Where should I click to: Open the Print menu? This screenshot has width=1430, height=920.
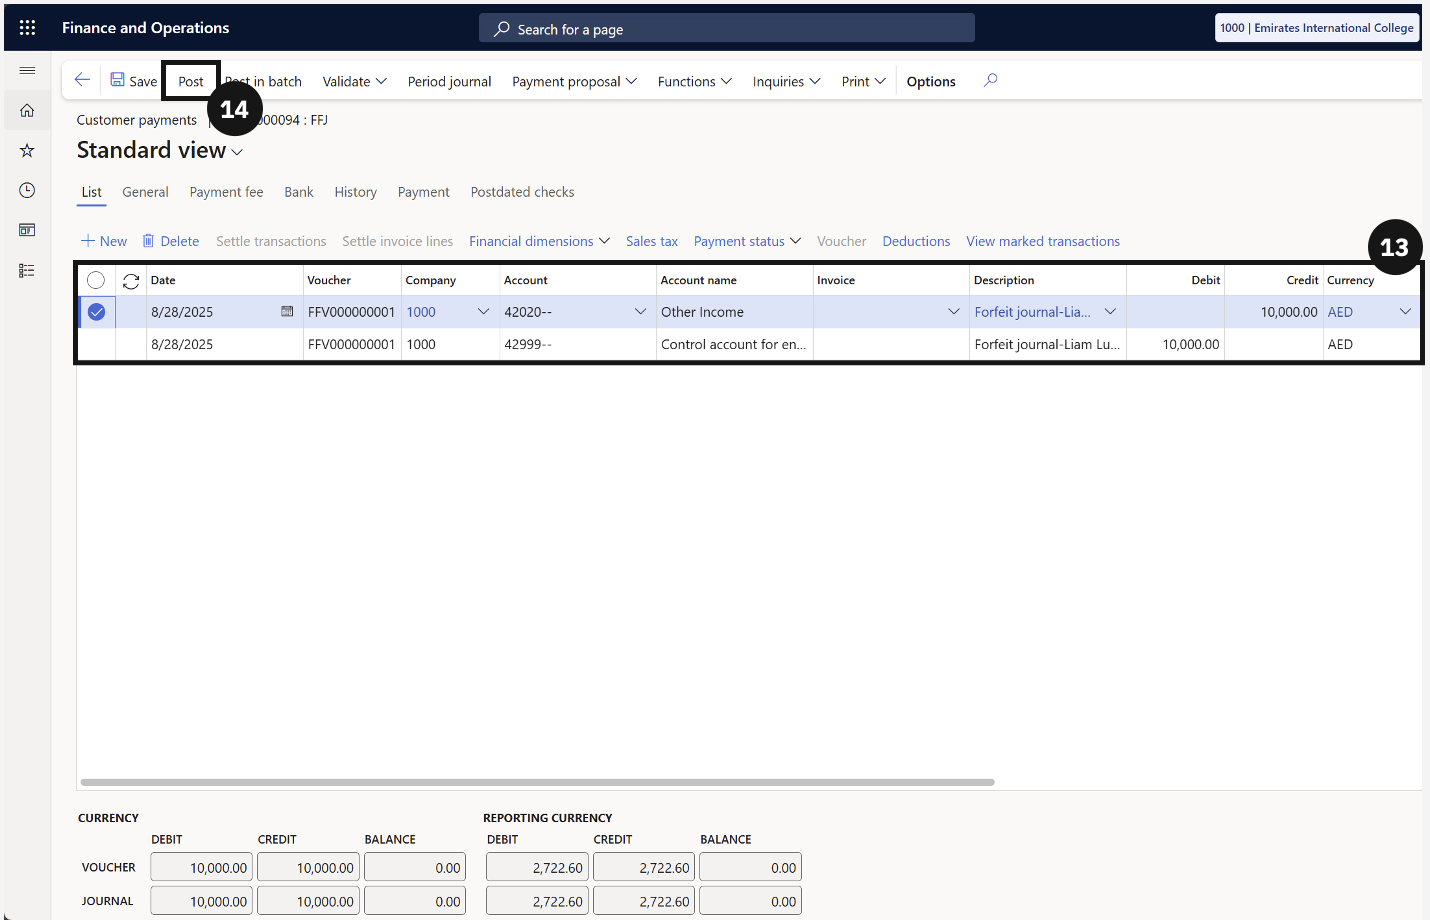tap(863, 81)
